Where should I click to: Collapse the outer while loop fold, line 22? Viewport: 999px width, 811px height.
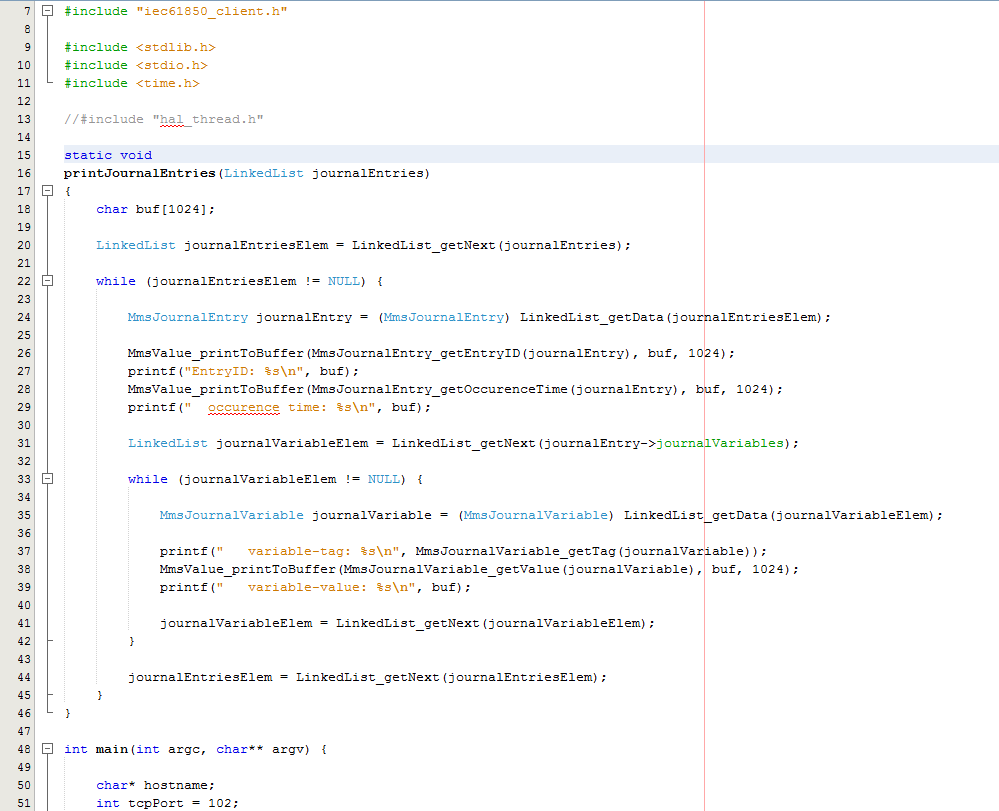tap(47, 280)
